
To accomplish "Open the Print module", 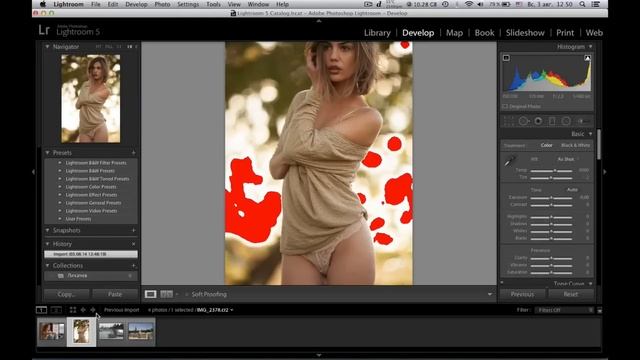I will (565, 33).
